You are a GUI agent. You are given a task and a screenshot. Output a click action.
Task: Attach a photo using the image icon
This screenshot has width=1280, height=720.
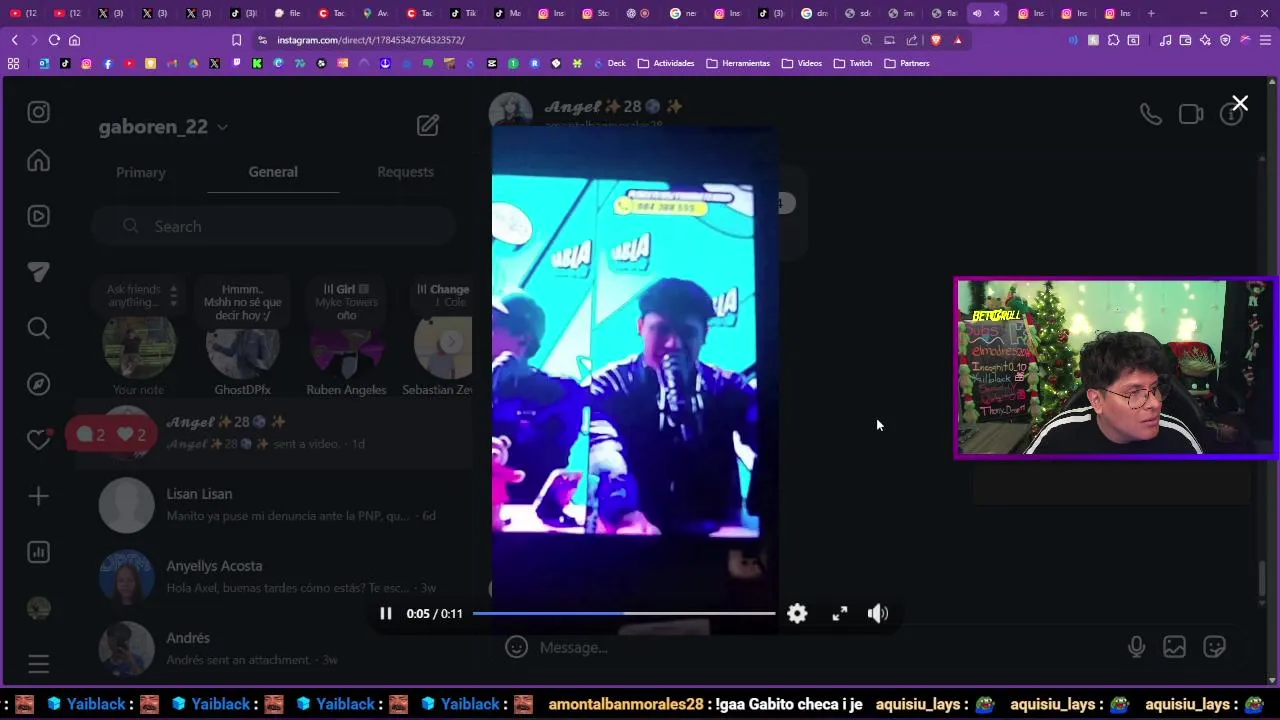1175,647
